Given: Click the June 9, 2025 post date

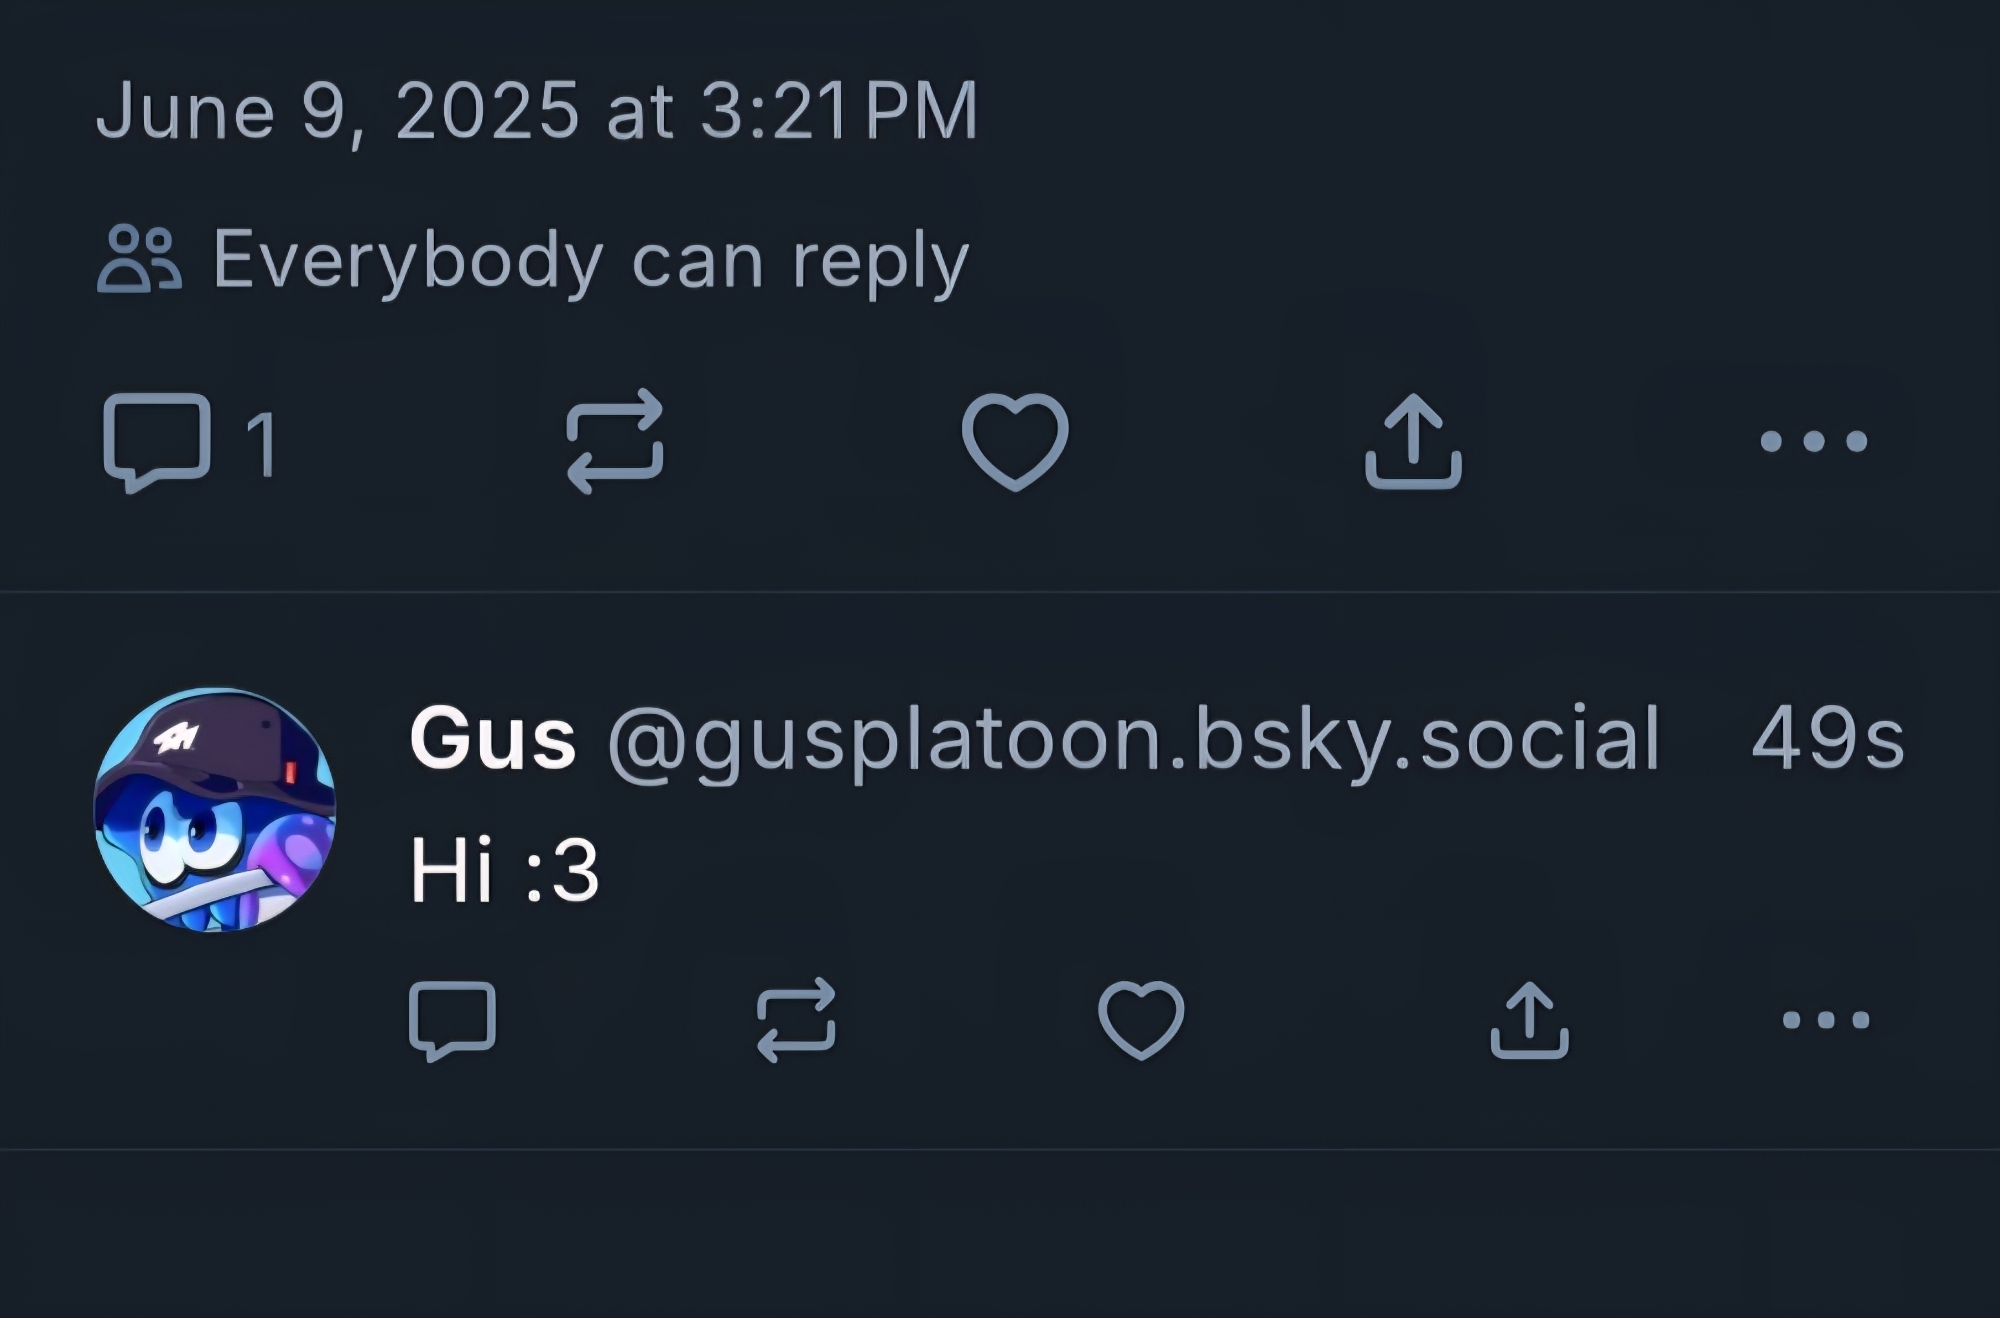Looking at the screenshot, I should coord(337,111).
